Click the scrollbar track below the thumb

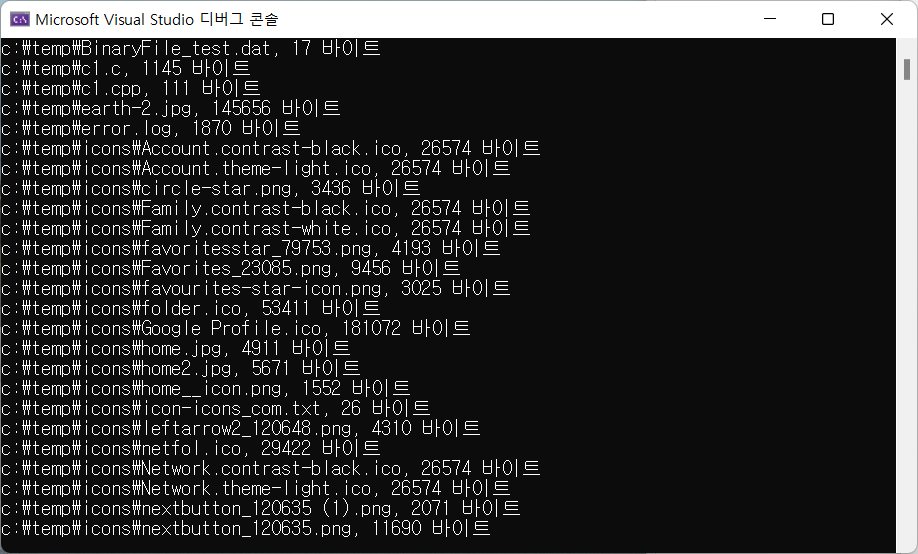coord(906,316)
